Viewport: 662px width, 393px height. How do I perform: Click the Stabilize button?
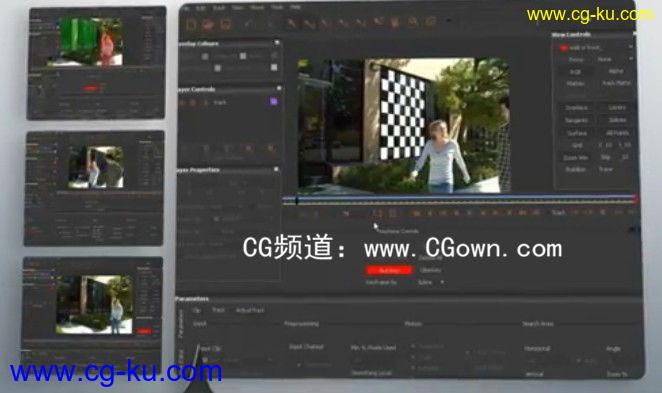point(575,169)
